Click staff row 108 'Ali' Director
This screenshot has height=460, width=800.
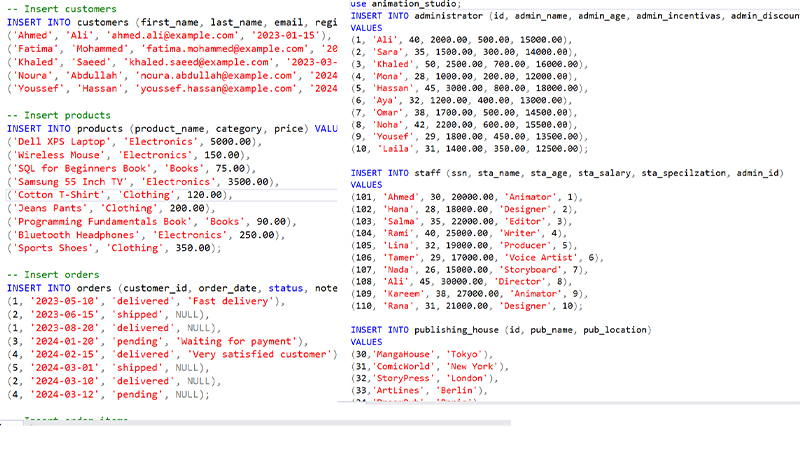[462, 282]
